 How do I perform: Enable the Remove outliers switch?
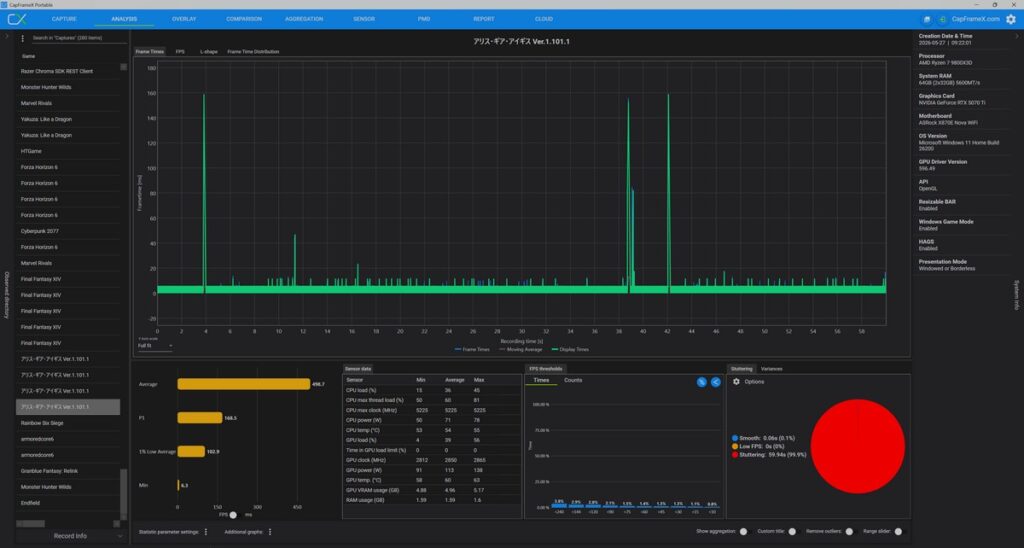[x=848, y=532]
